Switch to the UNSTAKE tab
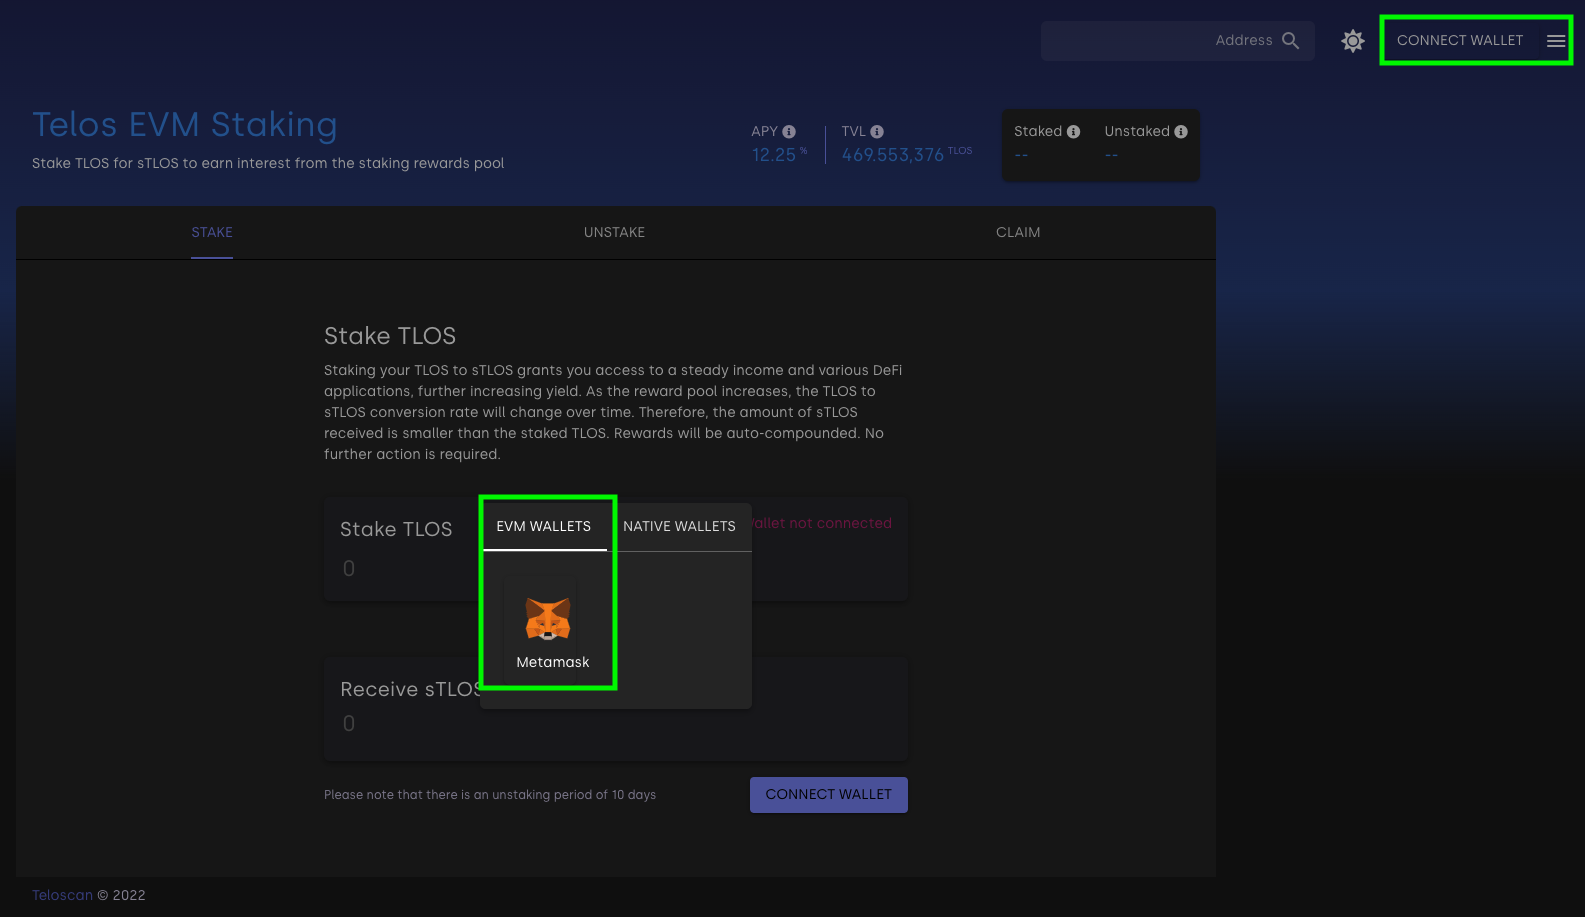Image resolution: width=1585 pixels, height=917 pixels. coord(614,232)
